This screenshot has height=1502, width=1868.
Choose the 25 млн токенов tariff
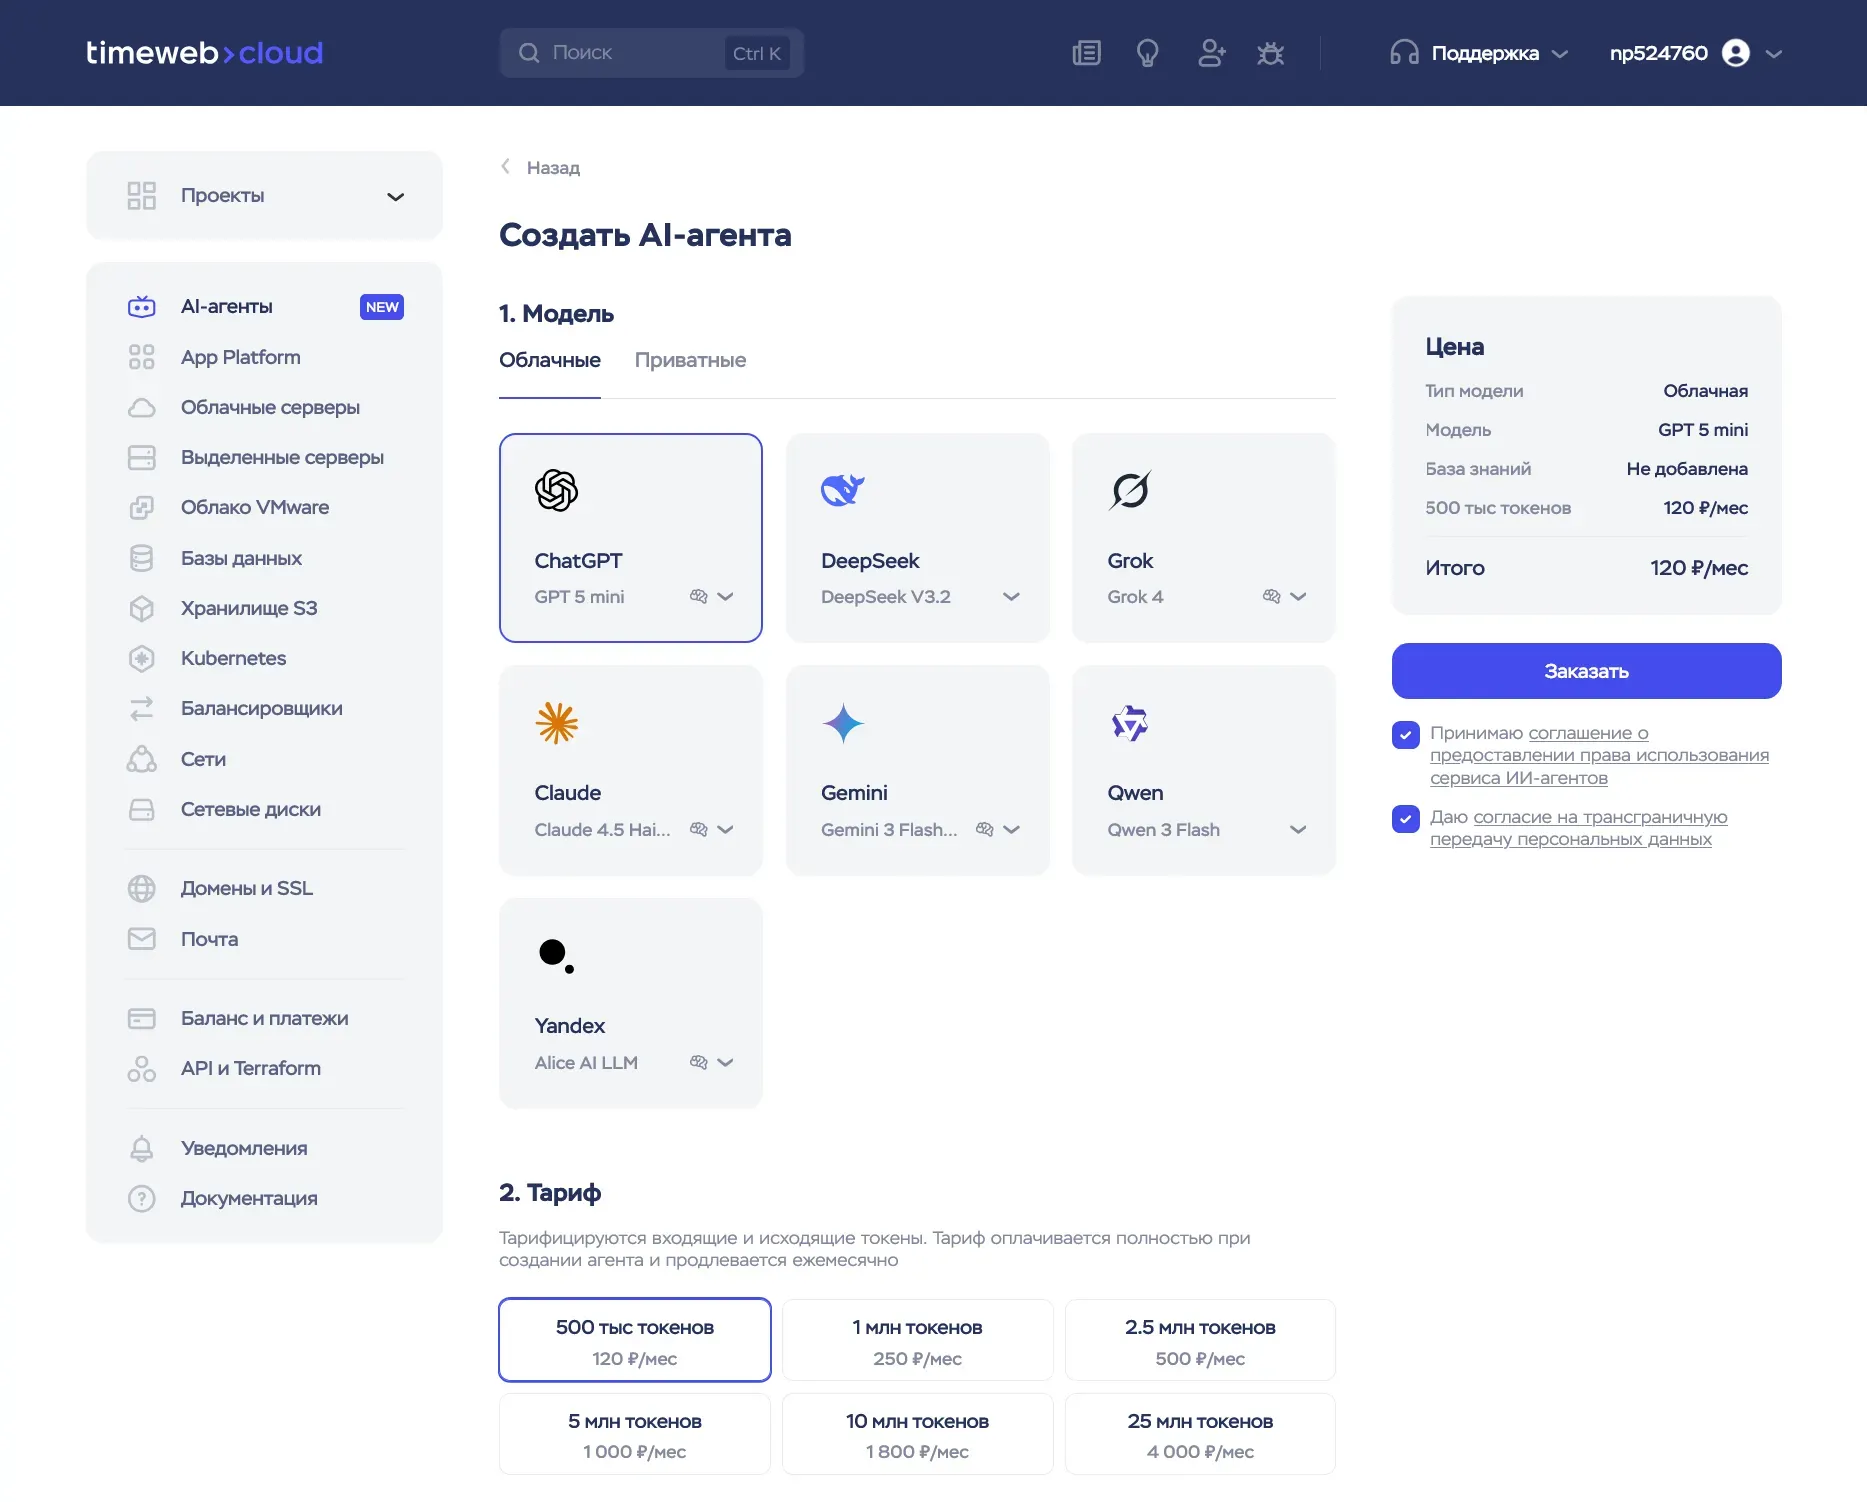click(x=1200, y=1435)
